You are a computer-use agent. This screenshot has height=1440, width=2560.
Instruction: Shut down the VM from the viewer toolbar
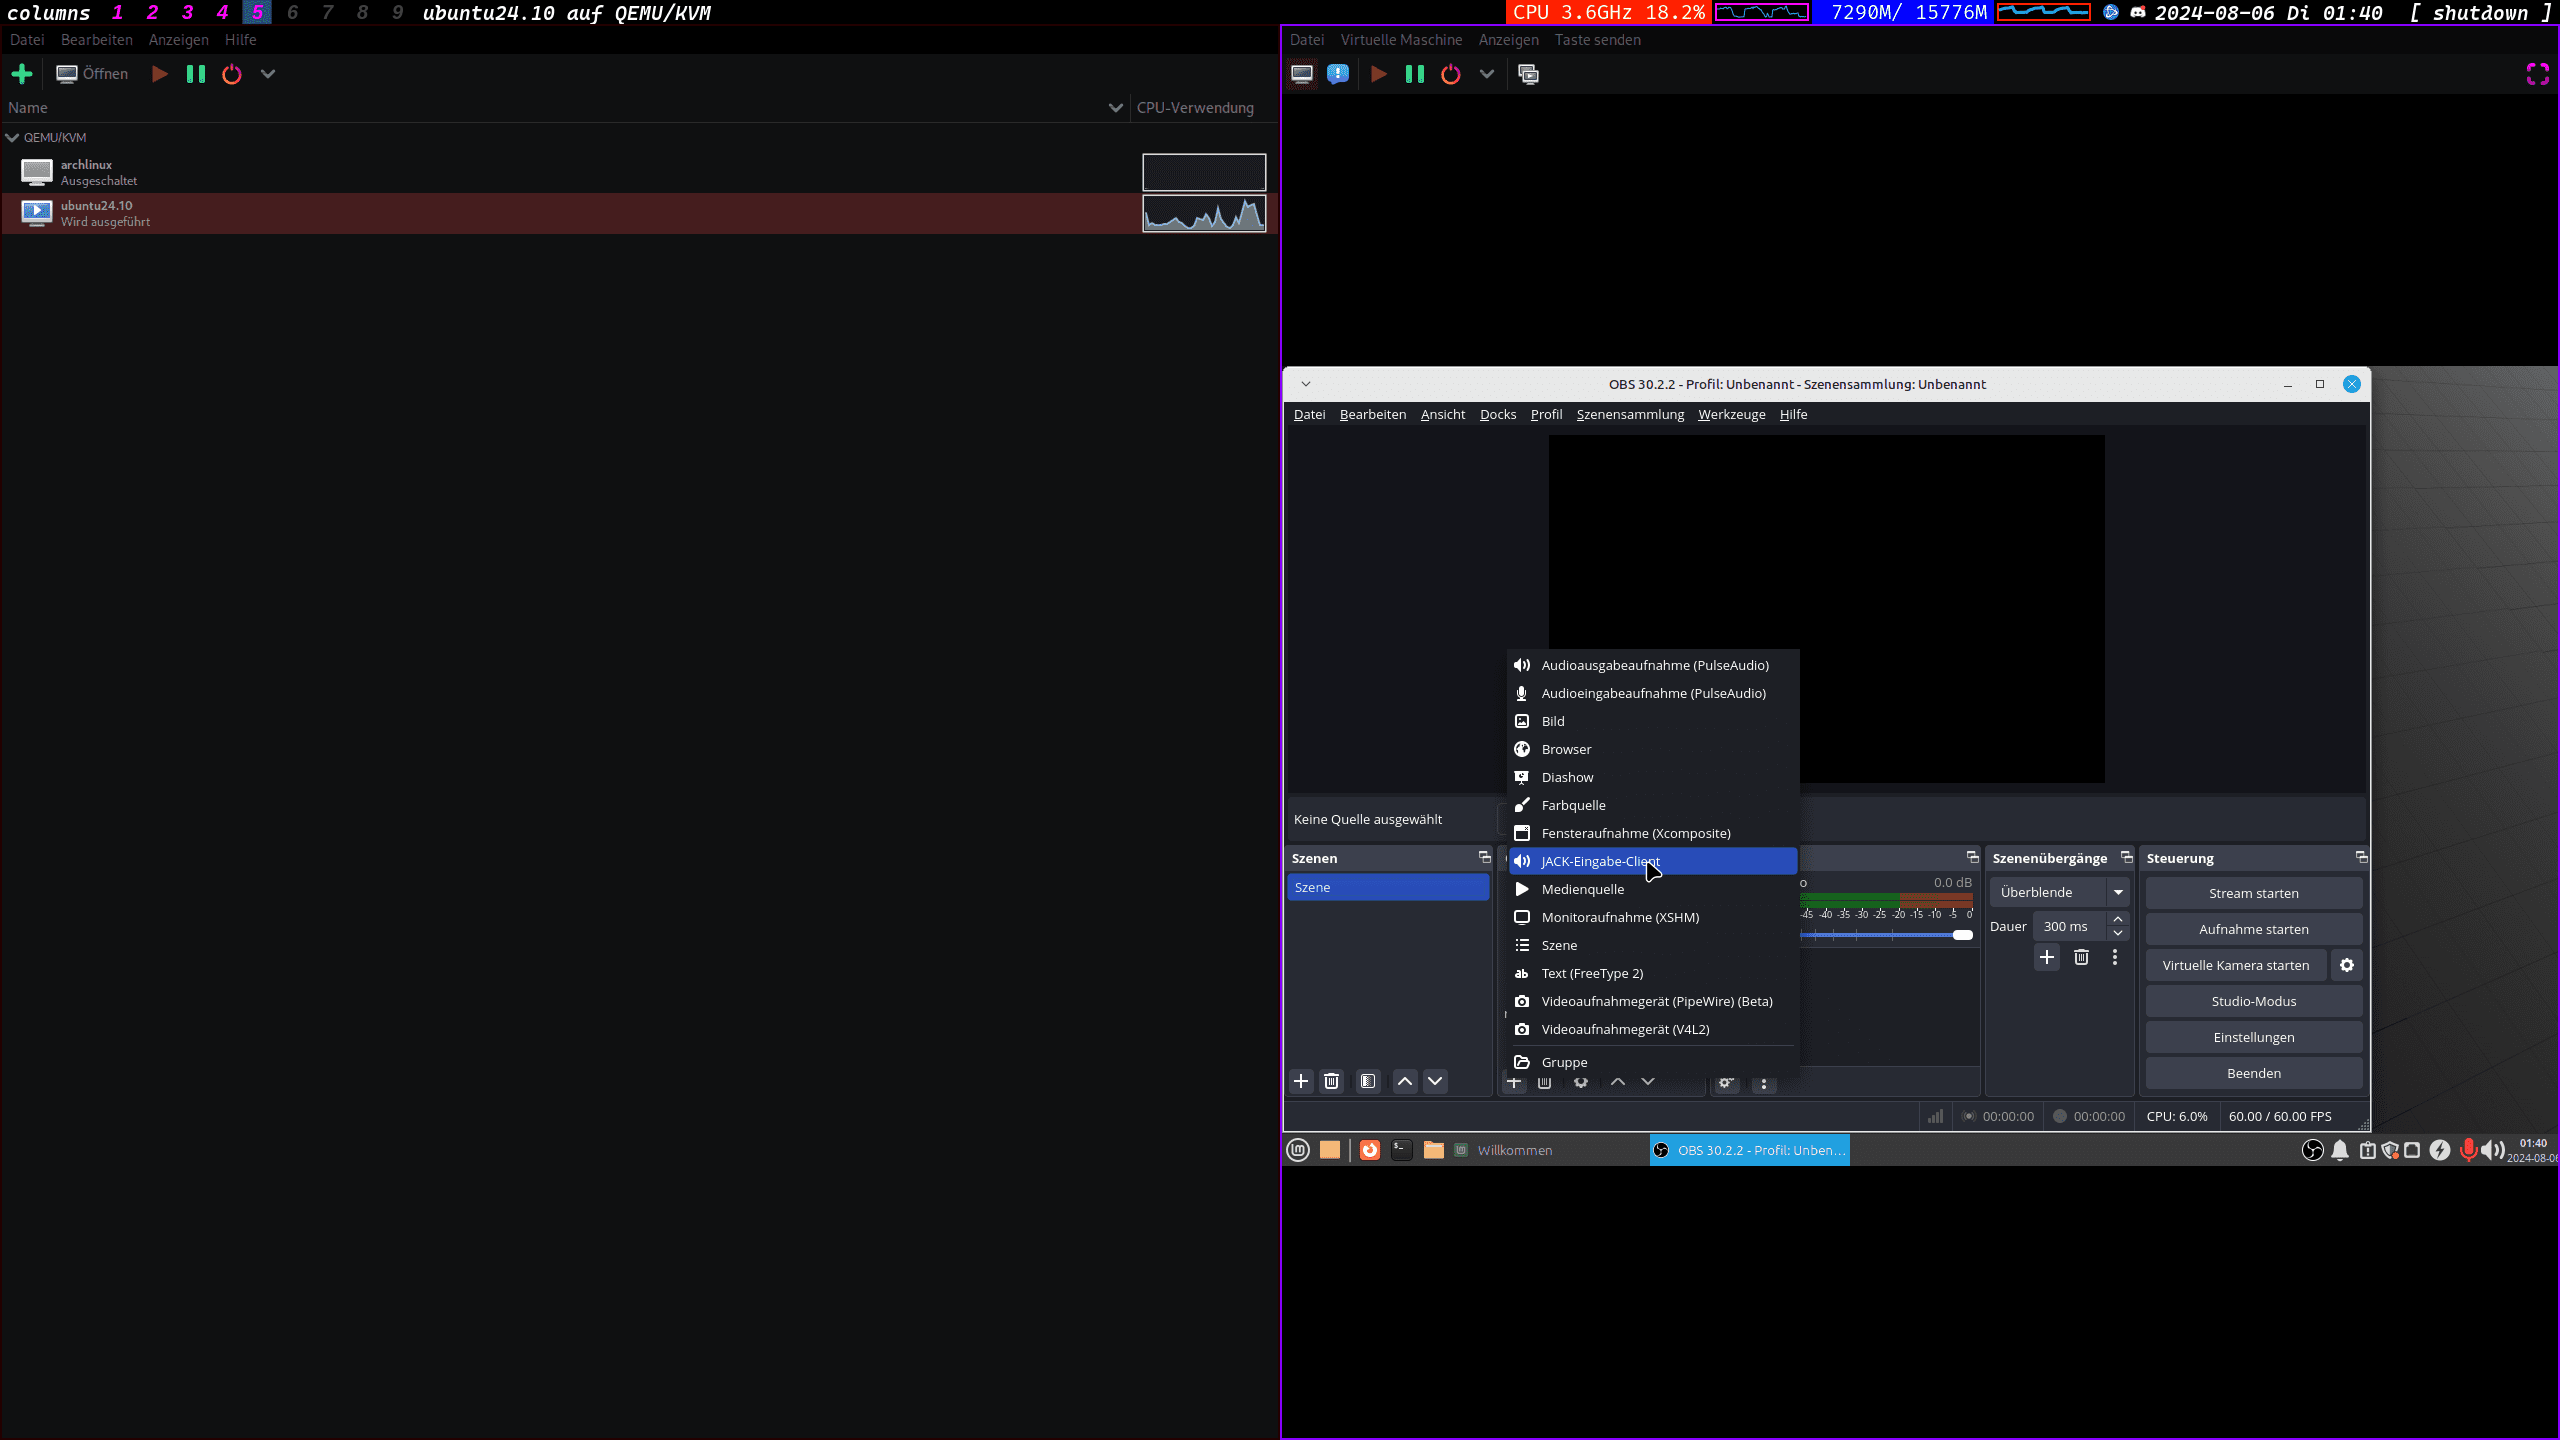(1451, 74)
